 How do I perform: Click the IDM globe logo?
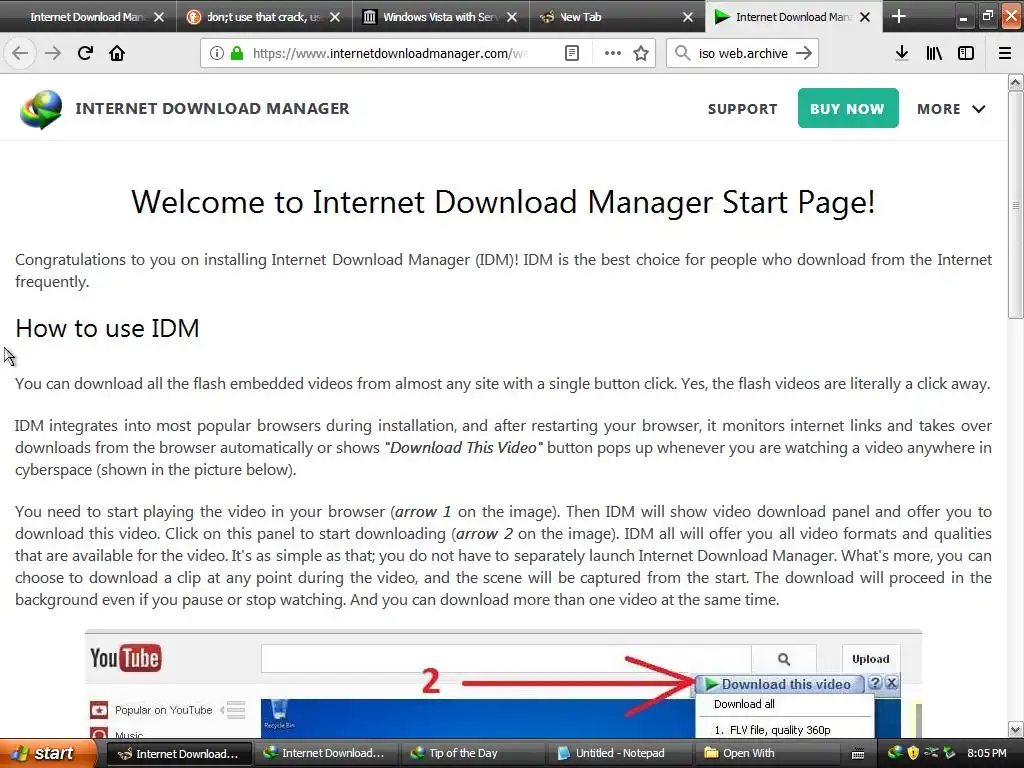point(40,109)
